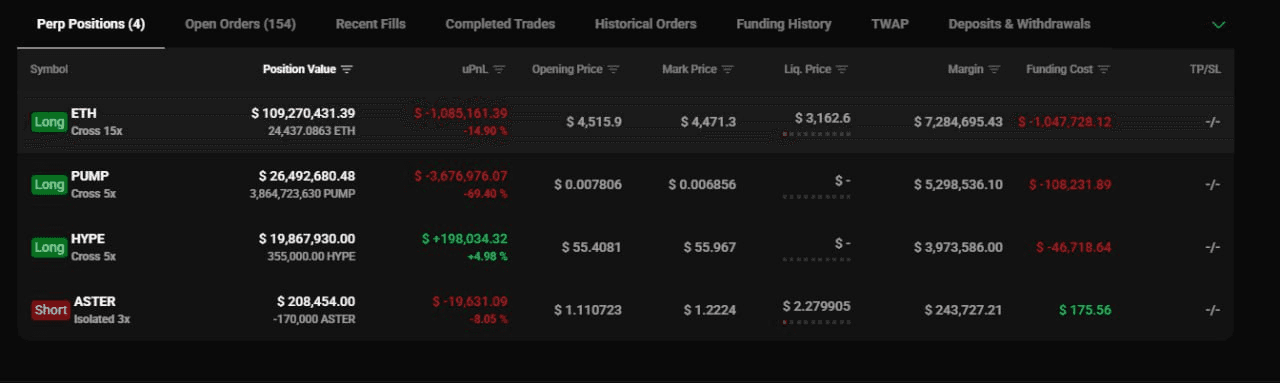This screenshot has width=1280, height=383.
Task: Click the ASTER liquidation price indicator bar
Action: point(817,322)
